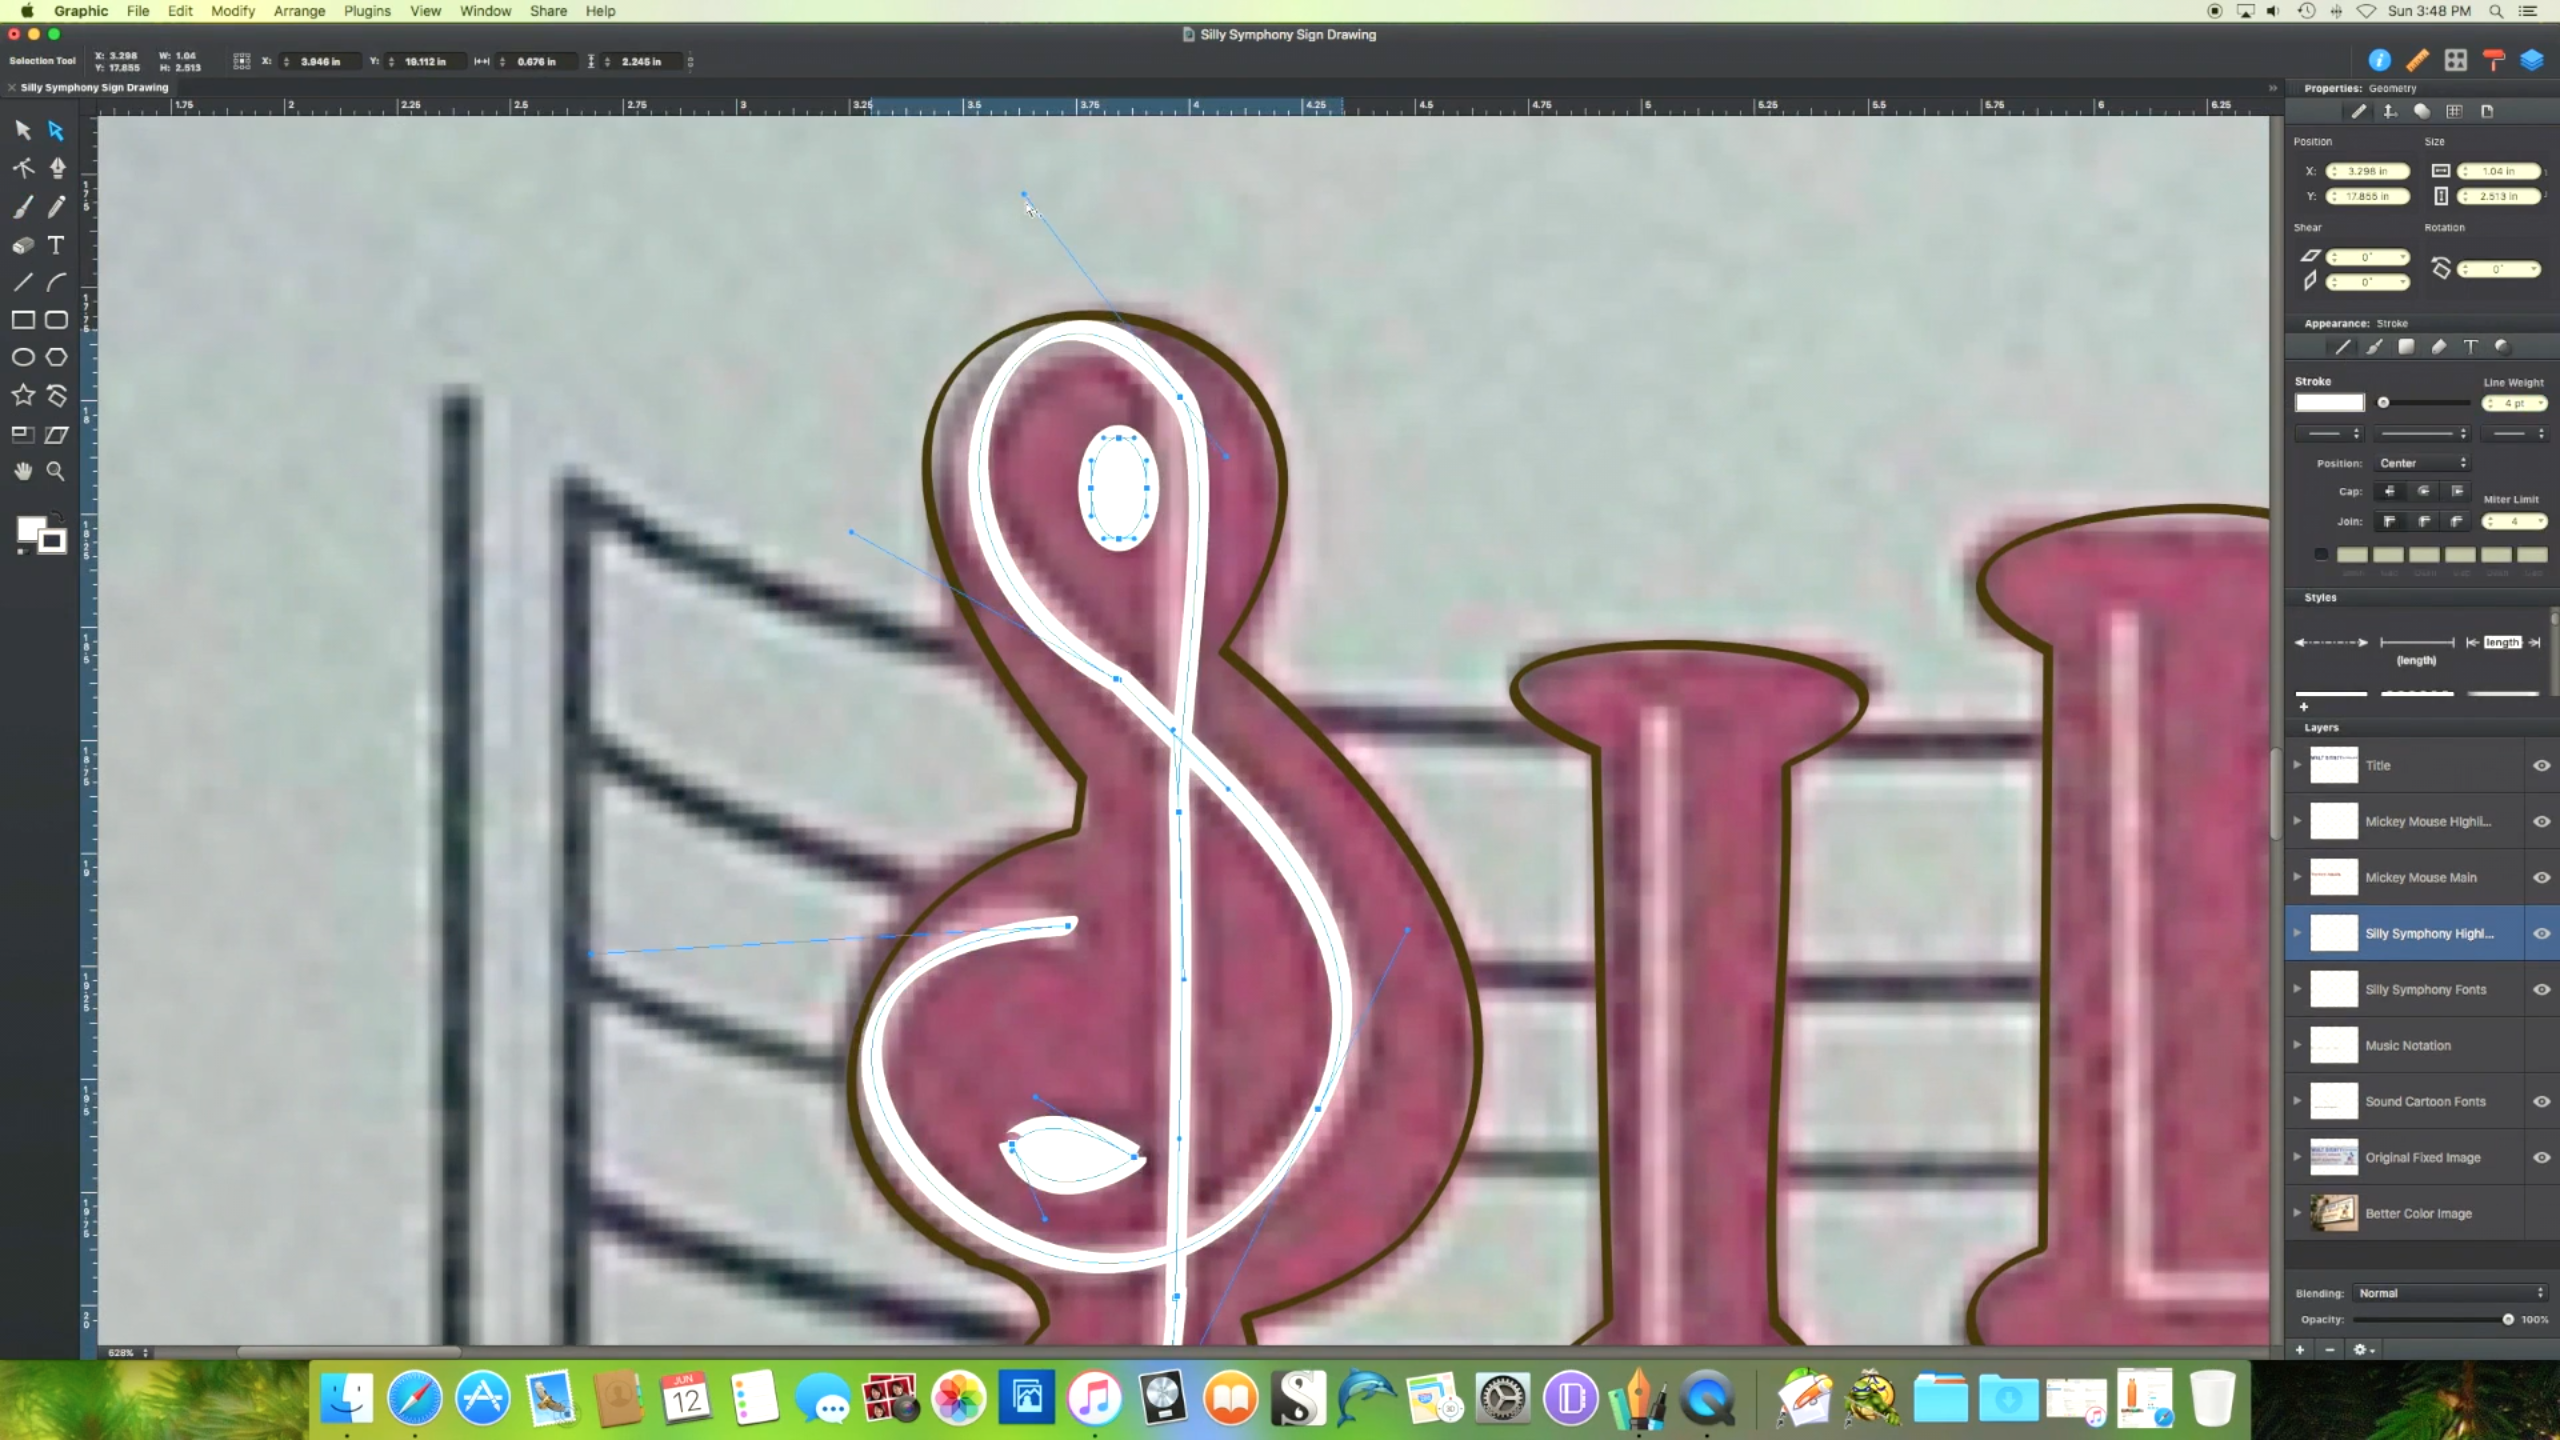Expand the Music Notation layer
Screen dimensions: 2560x1440
coord(2297,1045)
